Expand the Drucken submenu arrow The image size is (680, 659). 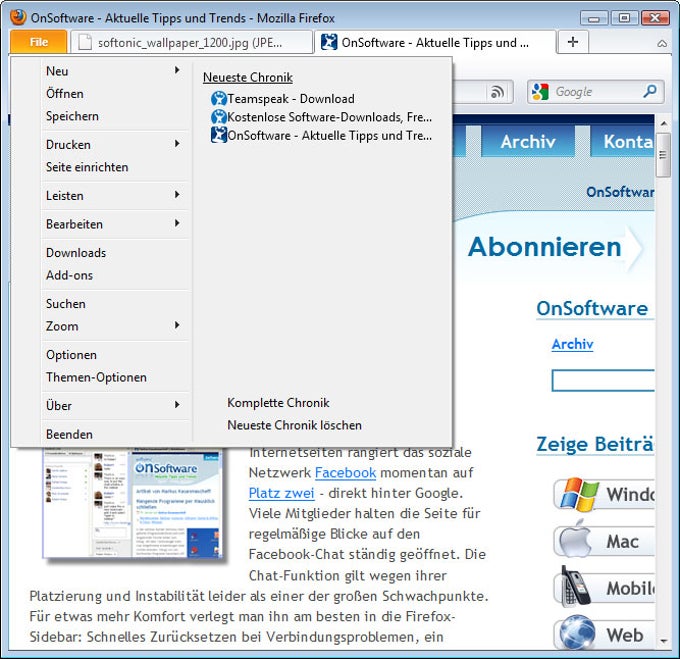click(x=177, y=144)
